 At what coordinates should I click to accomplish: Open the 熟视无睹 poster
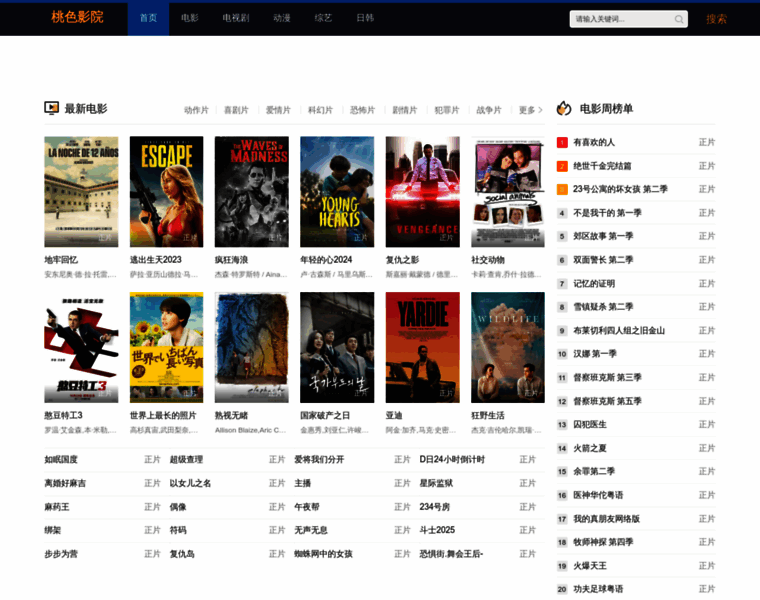click(x=252, y=347)
